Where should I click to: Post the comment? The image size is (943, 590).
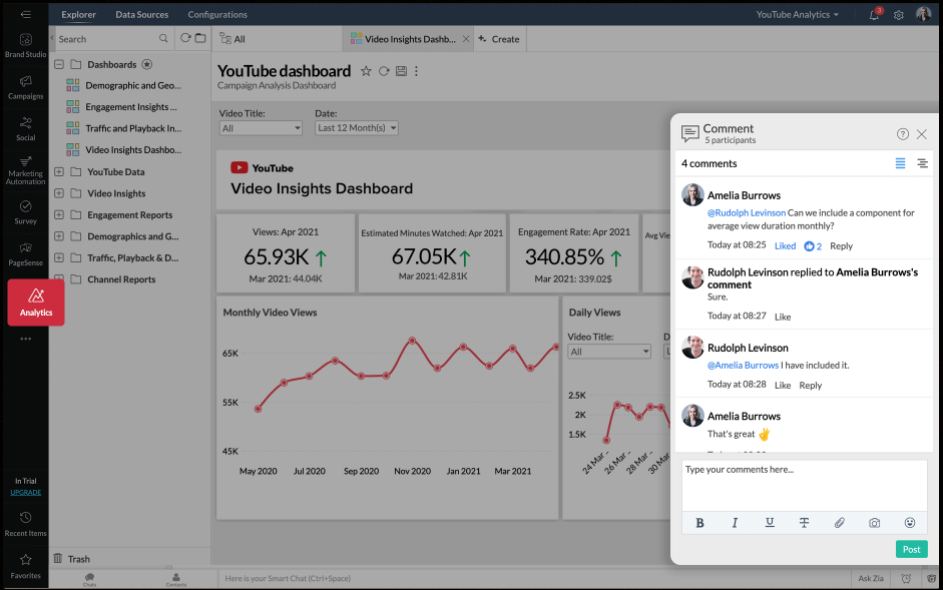(x=911, y=549)
